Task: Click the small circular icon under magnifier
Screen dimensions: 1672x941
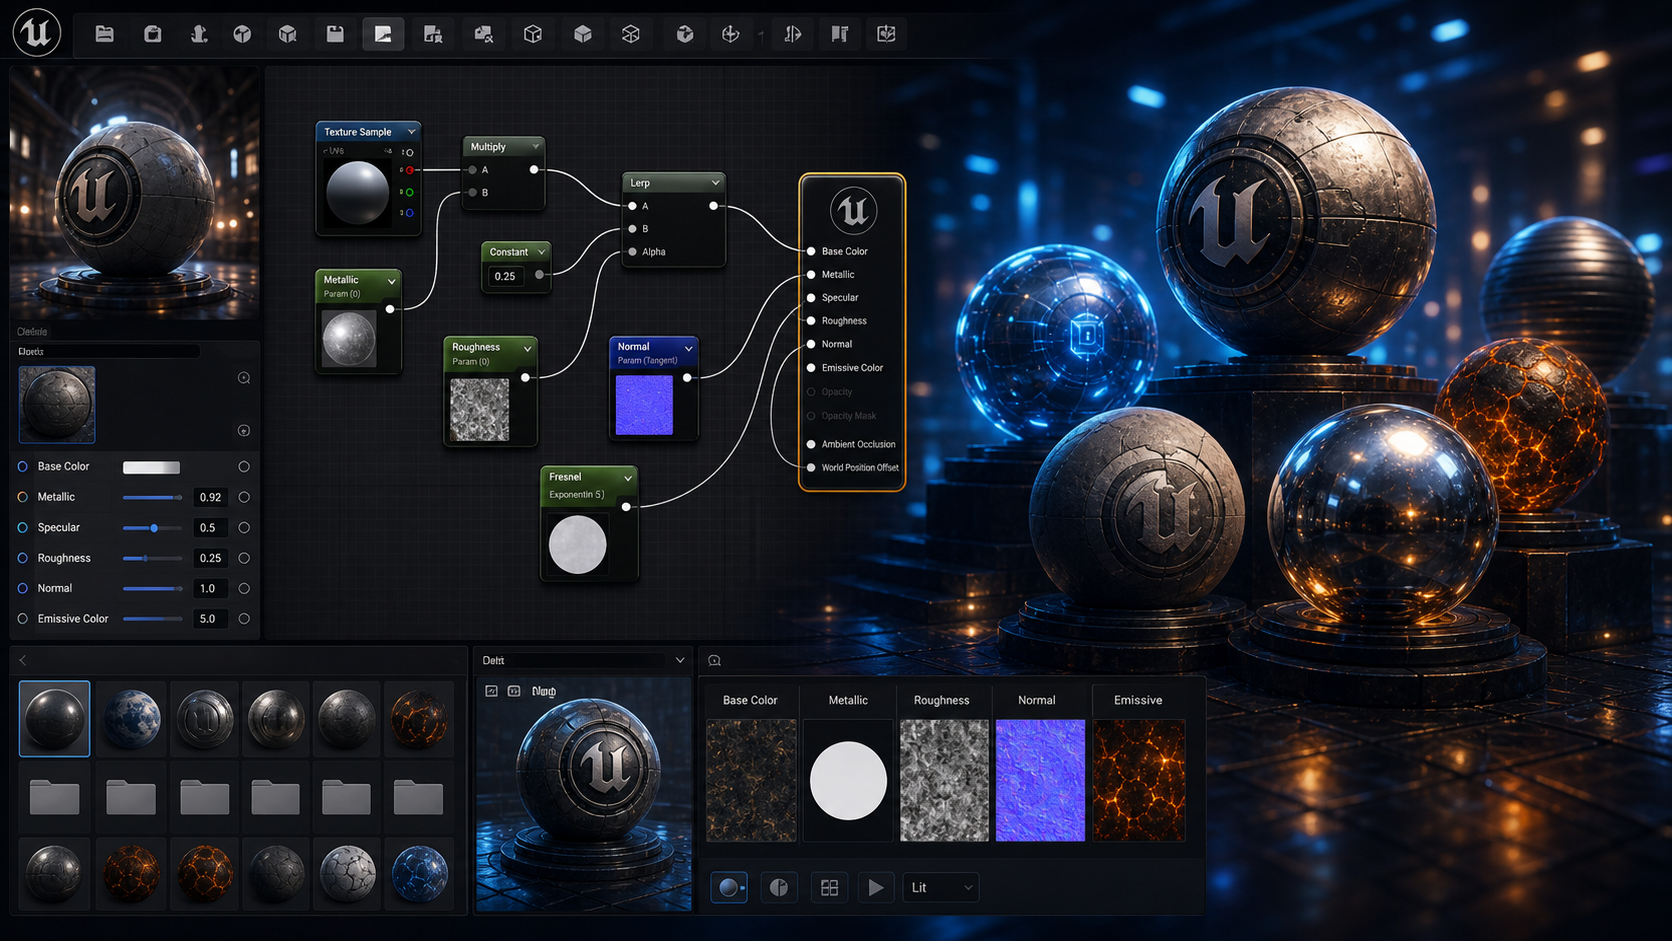Action: pyautogui.click(x=244, y=431)
